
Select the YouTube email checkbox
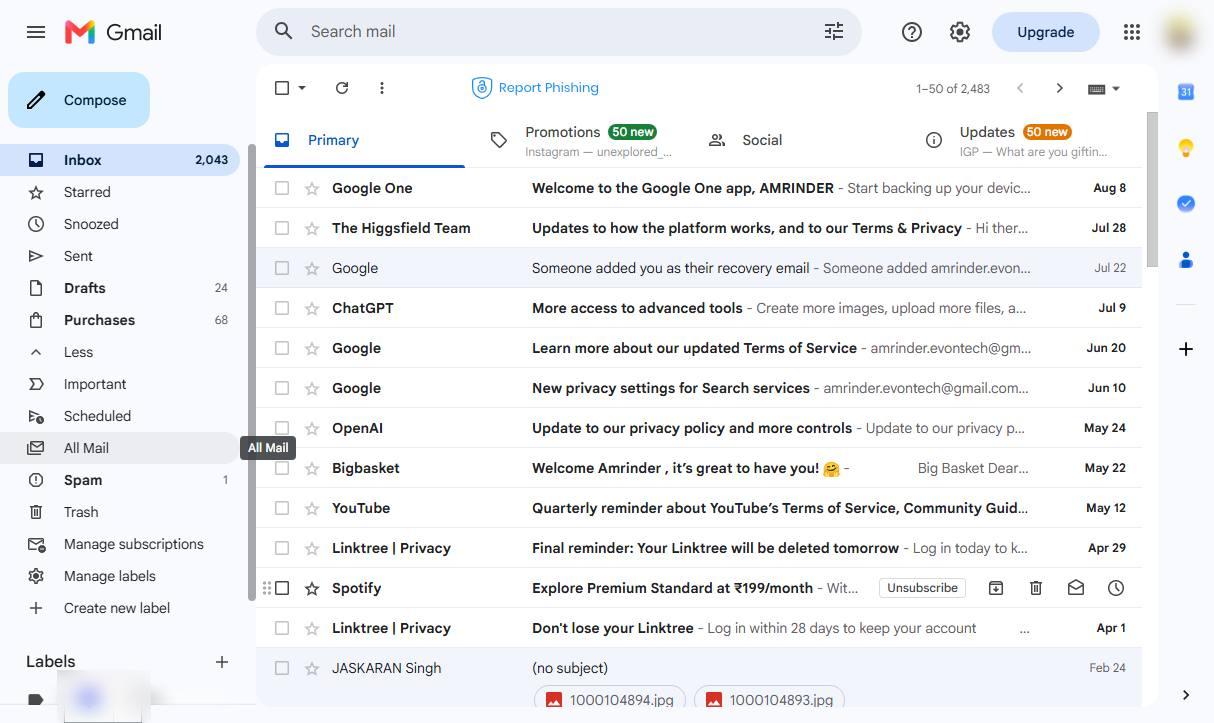pyautogui.click(x=282, y=508)
